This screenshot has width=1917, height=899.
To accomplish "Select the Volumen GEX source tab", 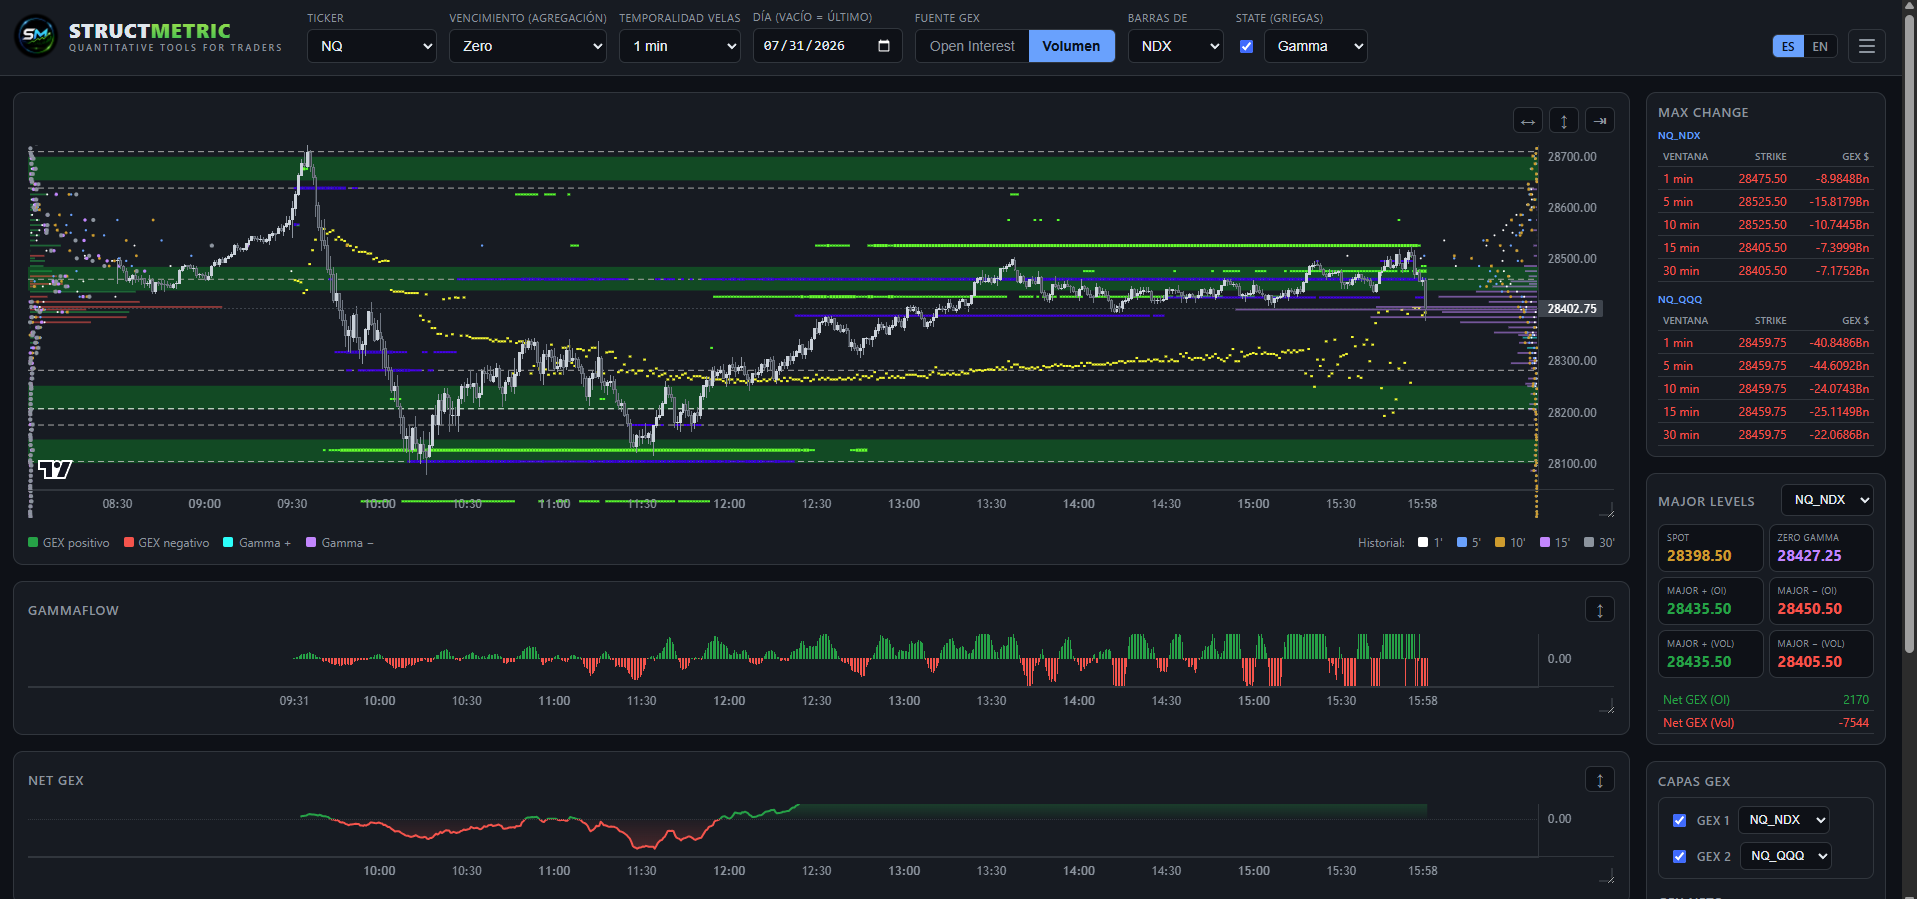I will (1071, 46).
